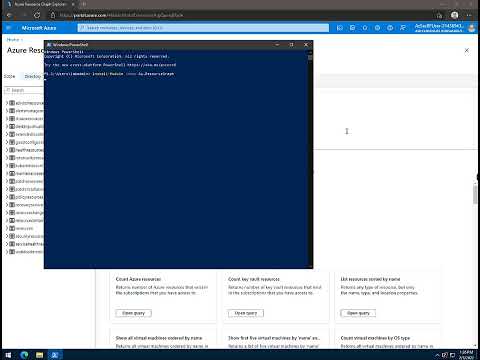Focus the table Search box in the left pane

pyautogui.click(x=24, y=90)
